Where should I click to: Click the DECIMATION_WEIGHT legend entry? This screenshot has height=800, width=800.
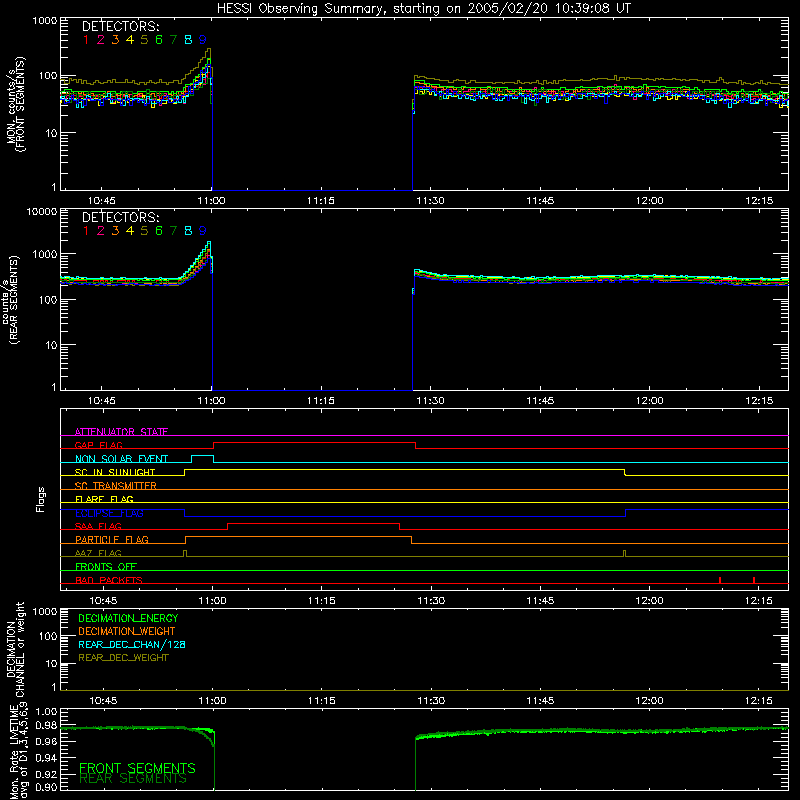[127, 632]
